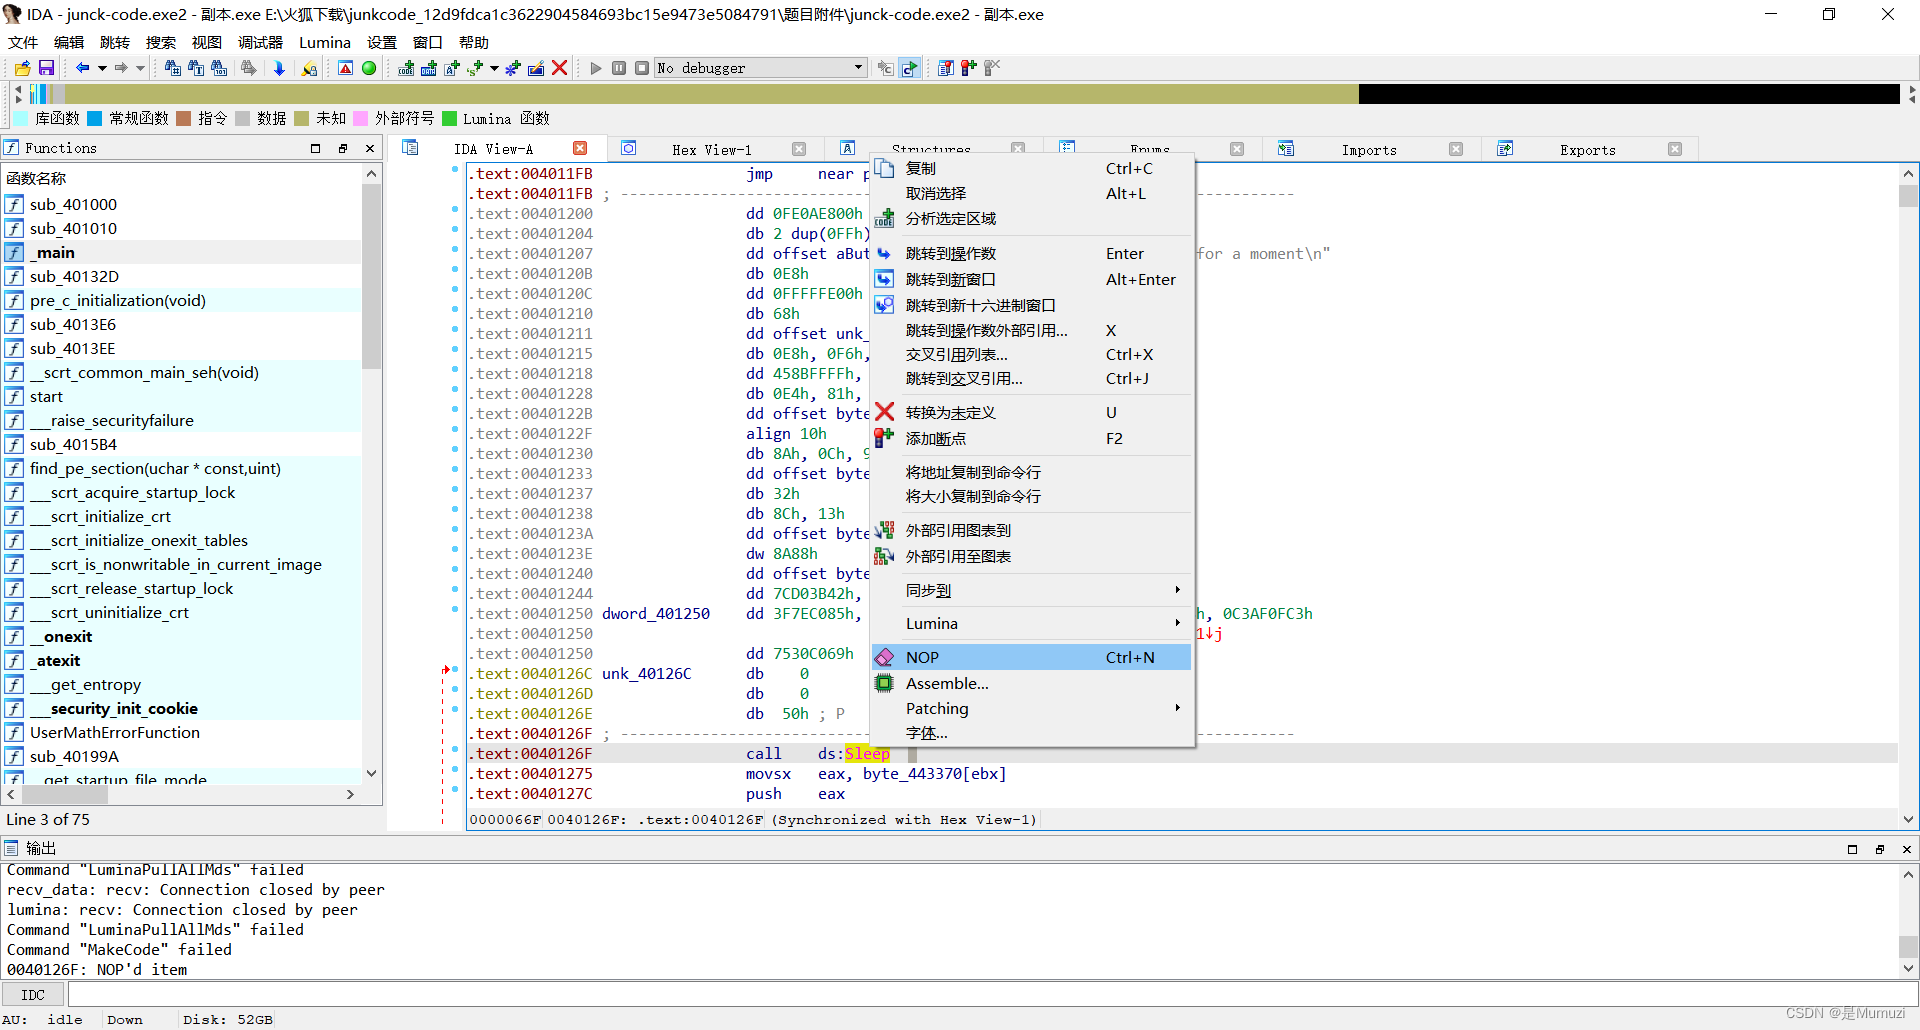
Task: Click the struct S-plus toolbar icon
Action: coord(475,68)
